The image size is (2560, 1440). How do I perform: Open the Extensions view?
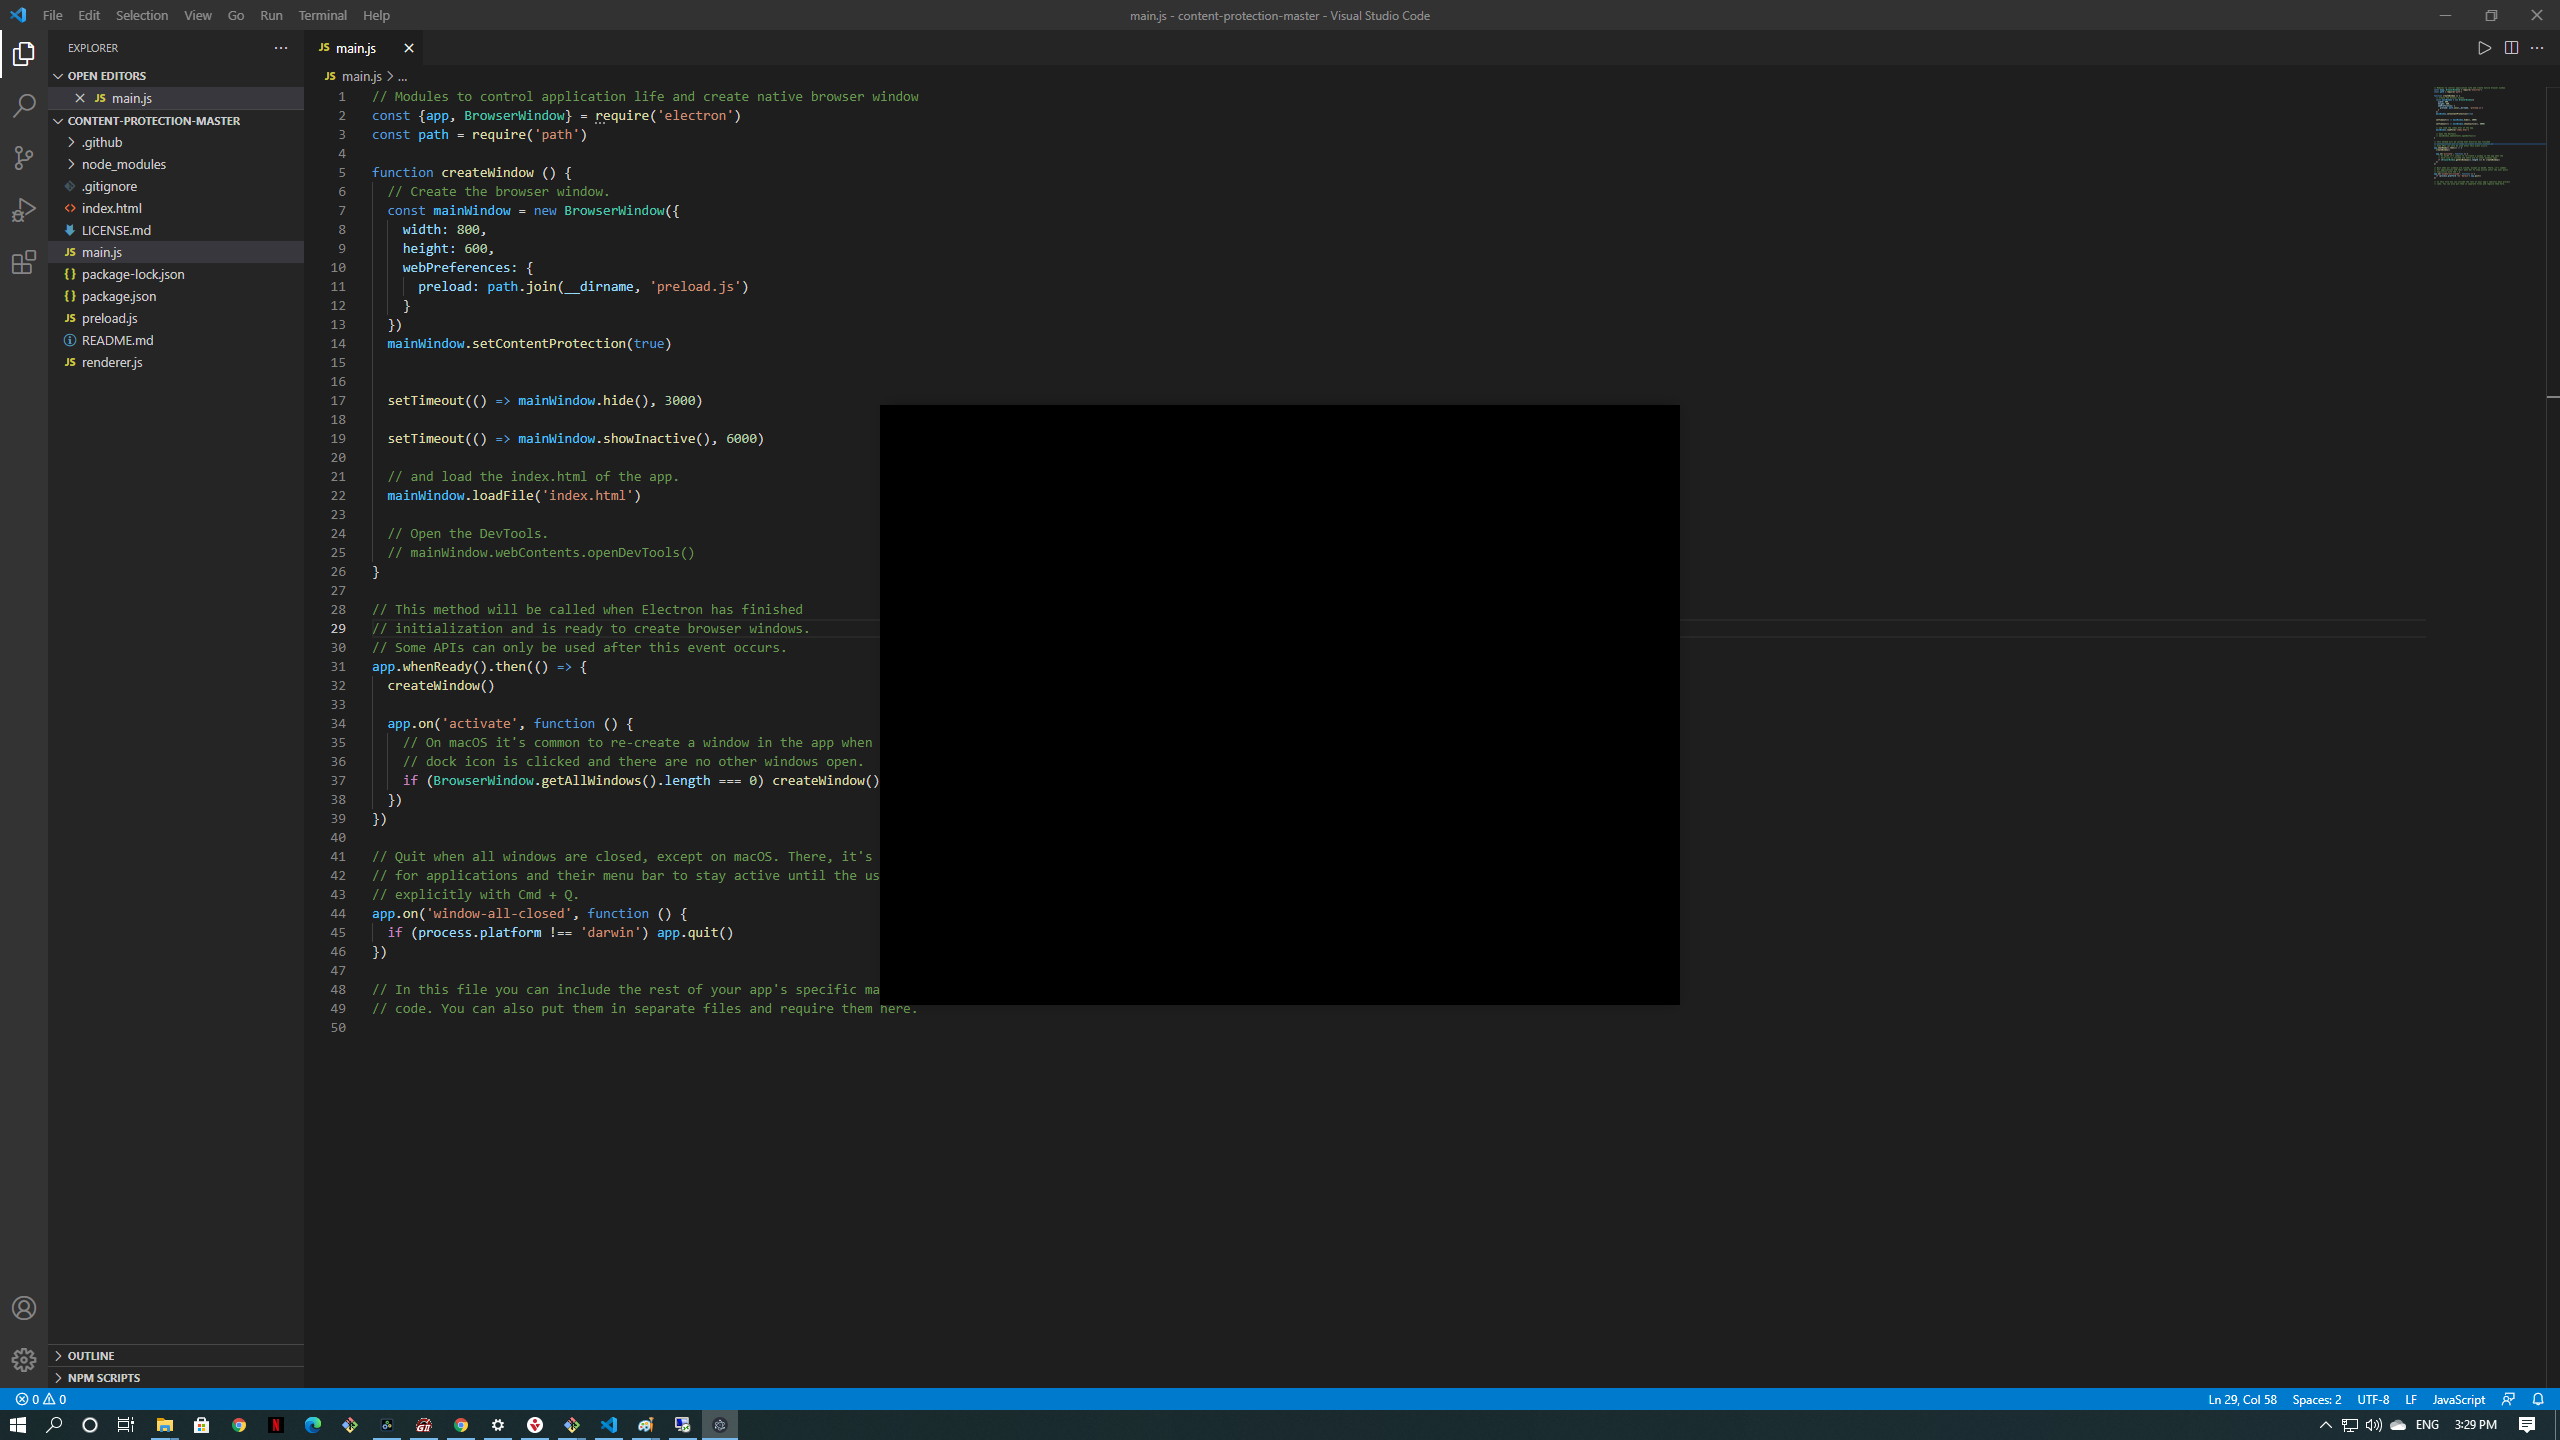point(24,262)
